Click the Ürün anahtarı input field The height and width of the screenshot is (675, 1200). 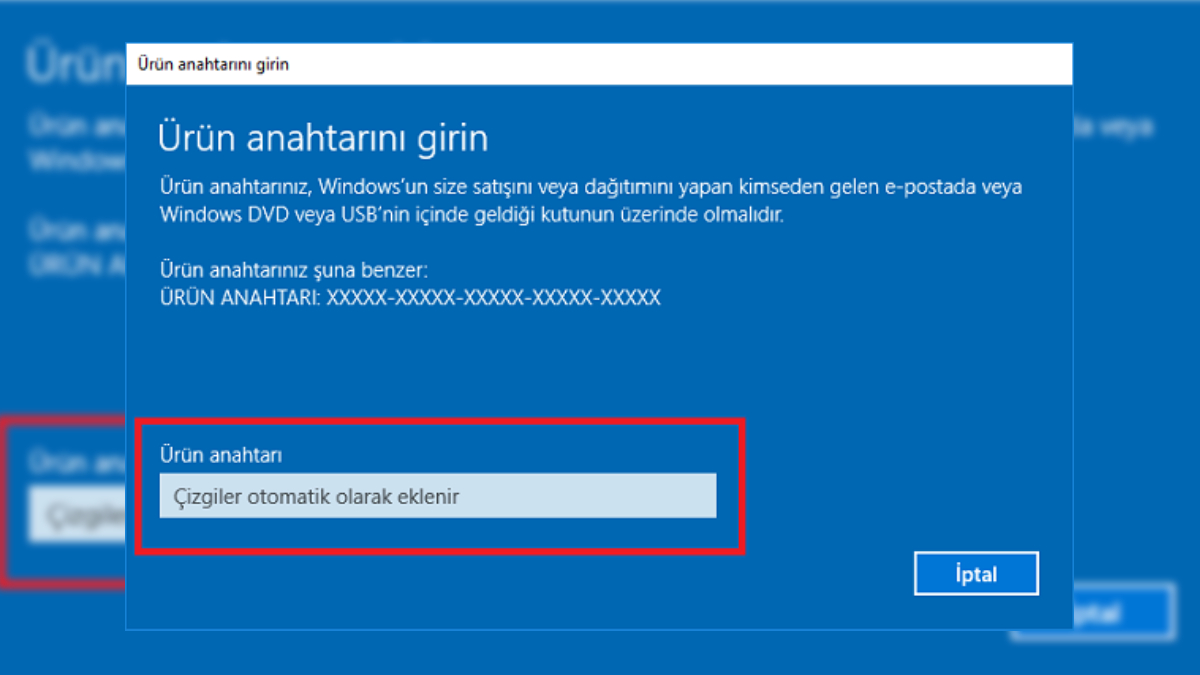[437, 495]
